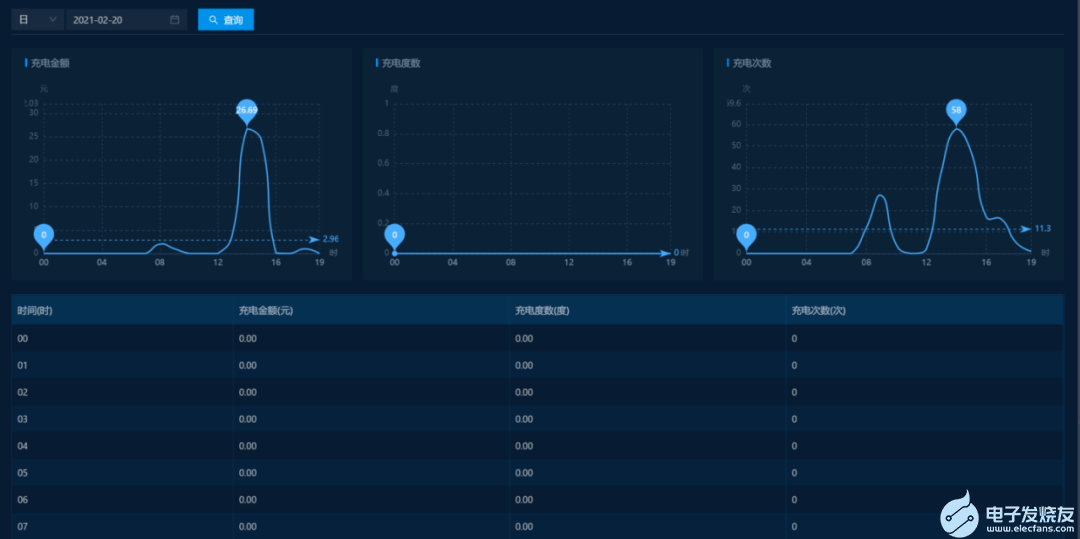
Task: Click the 查询 search button
Action: click(226, 20)
